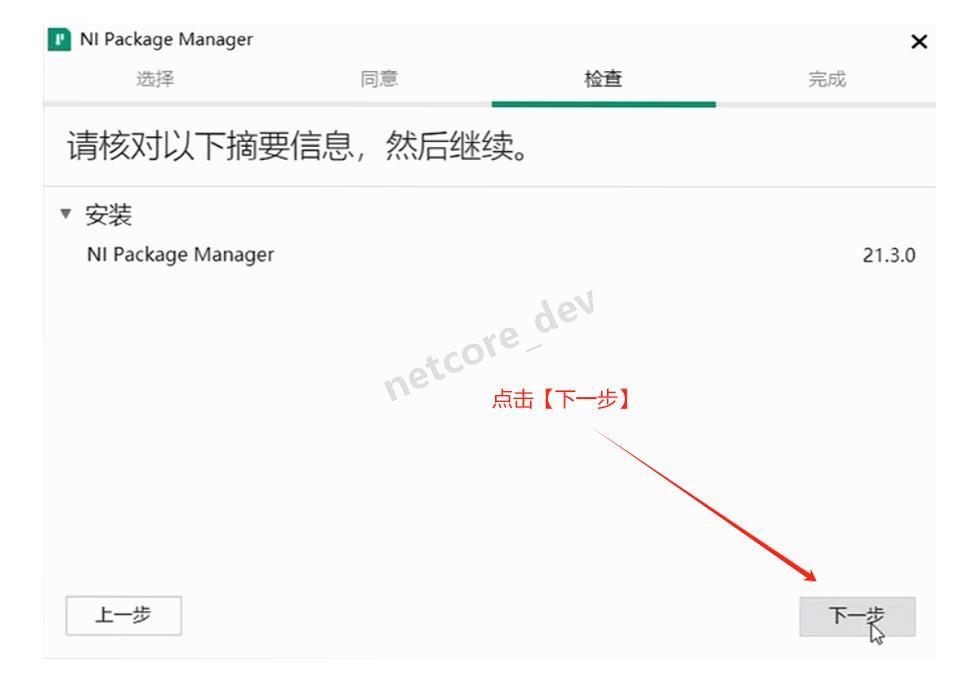
Task: Click the NI Package Manager title bar text
Action: tap(166, 39)
